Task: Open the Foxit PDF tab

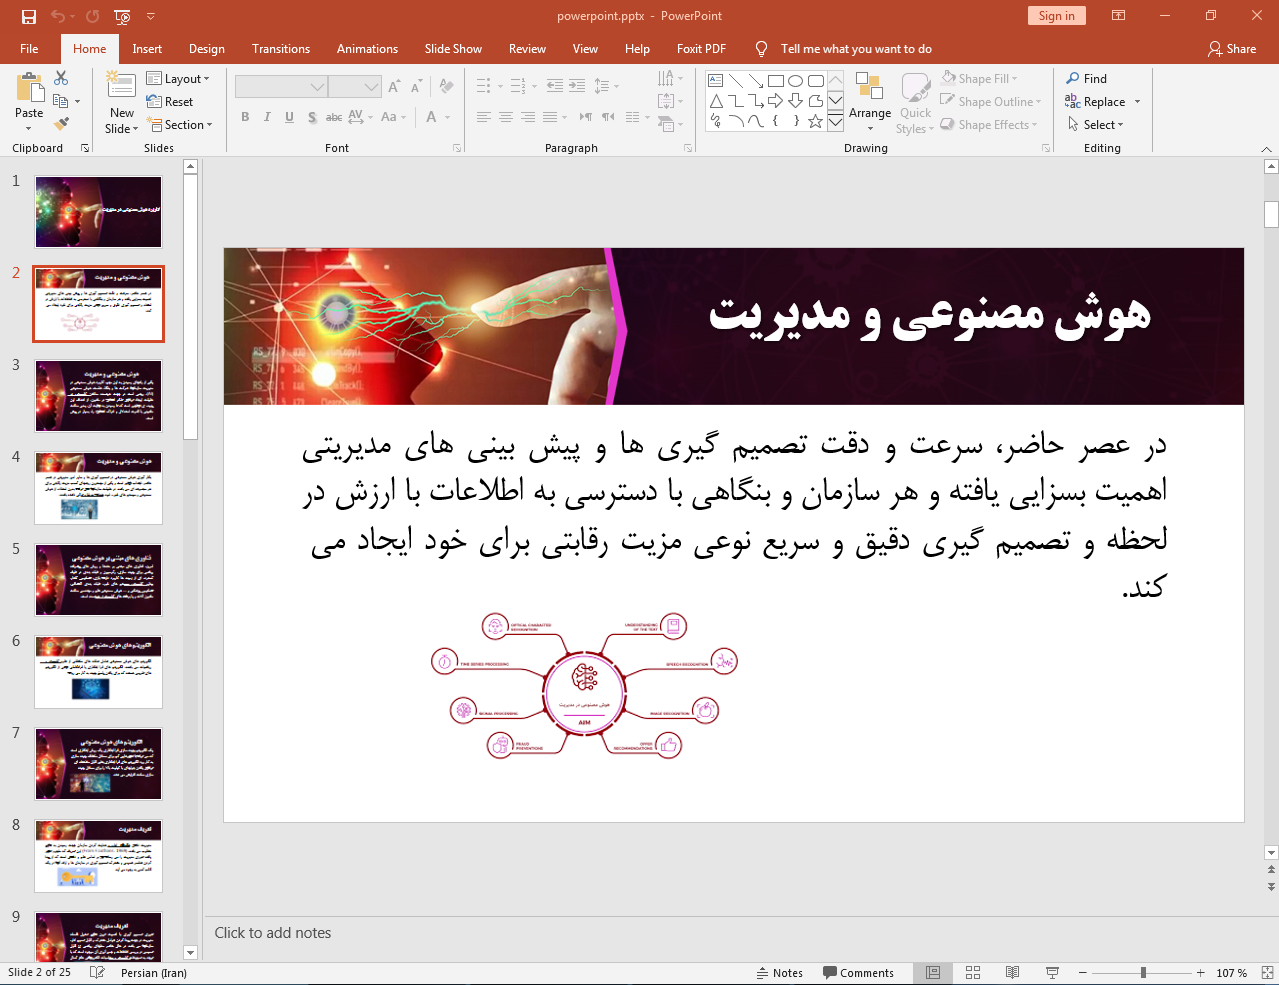Action: click(701, 49)
